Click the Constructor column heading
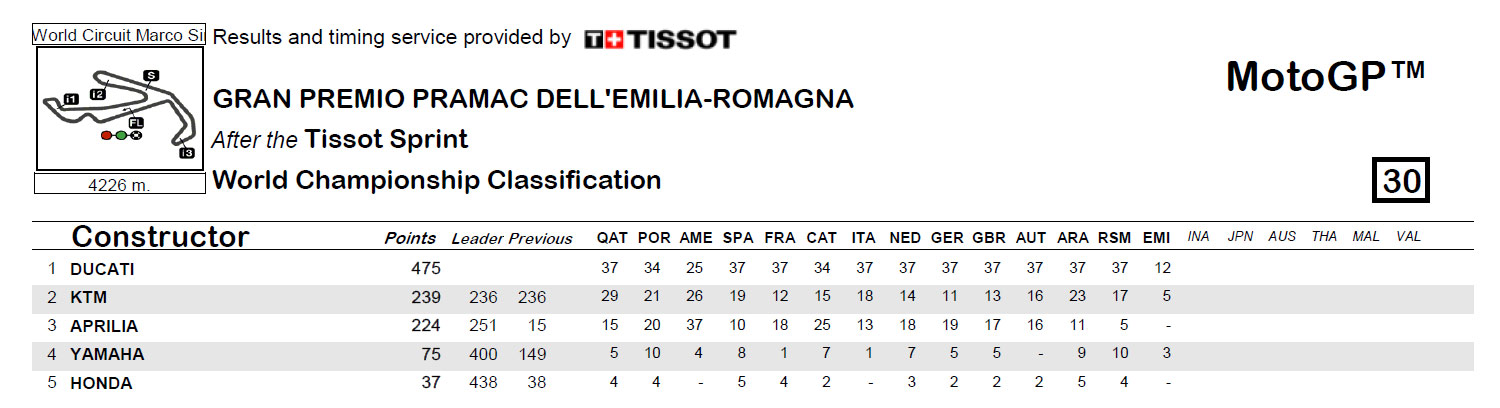Screen dimensions: 1500x408 click(x=160, y=237)
